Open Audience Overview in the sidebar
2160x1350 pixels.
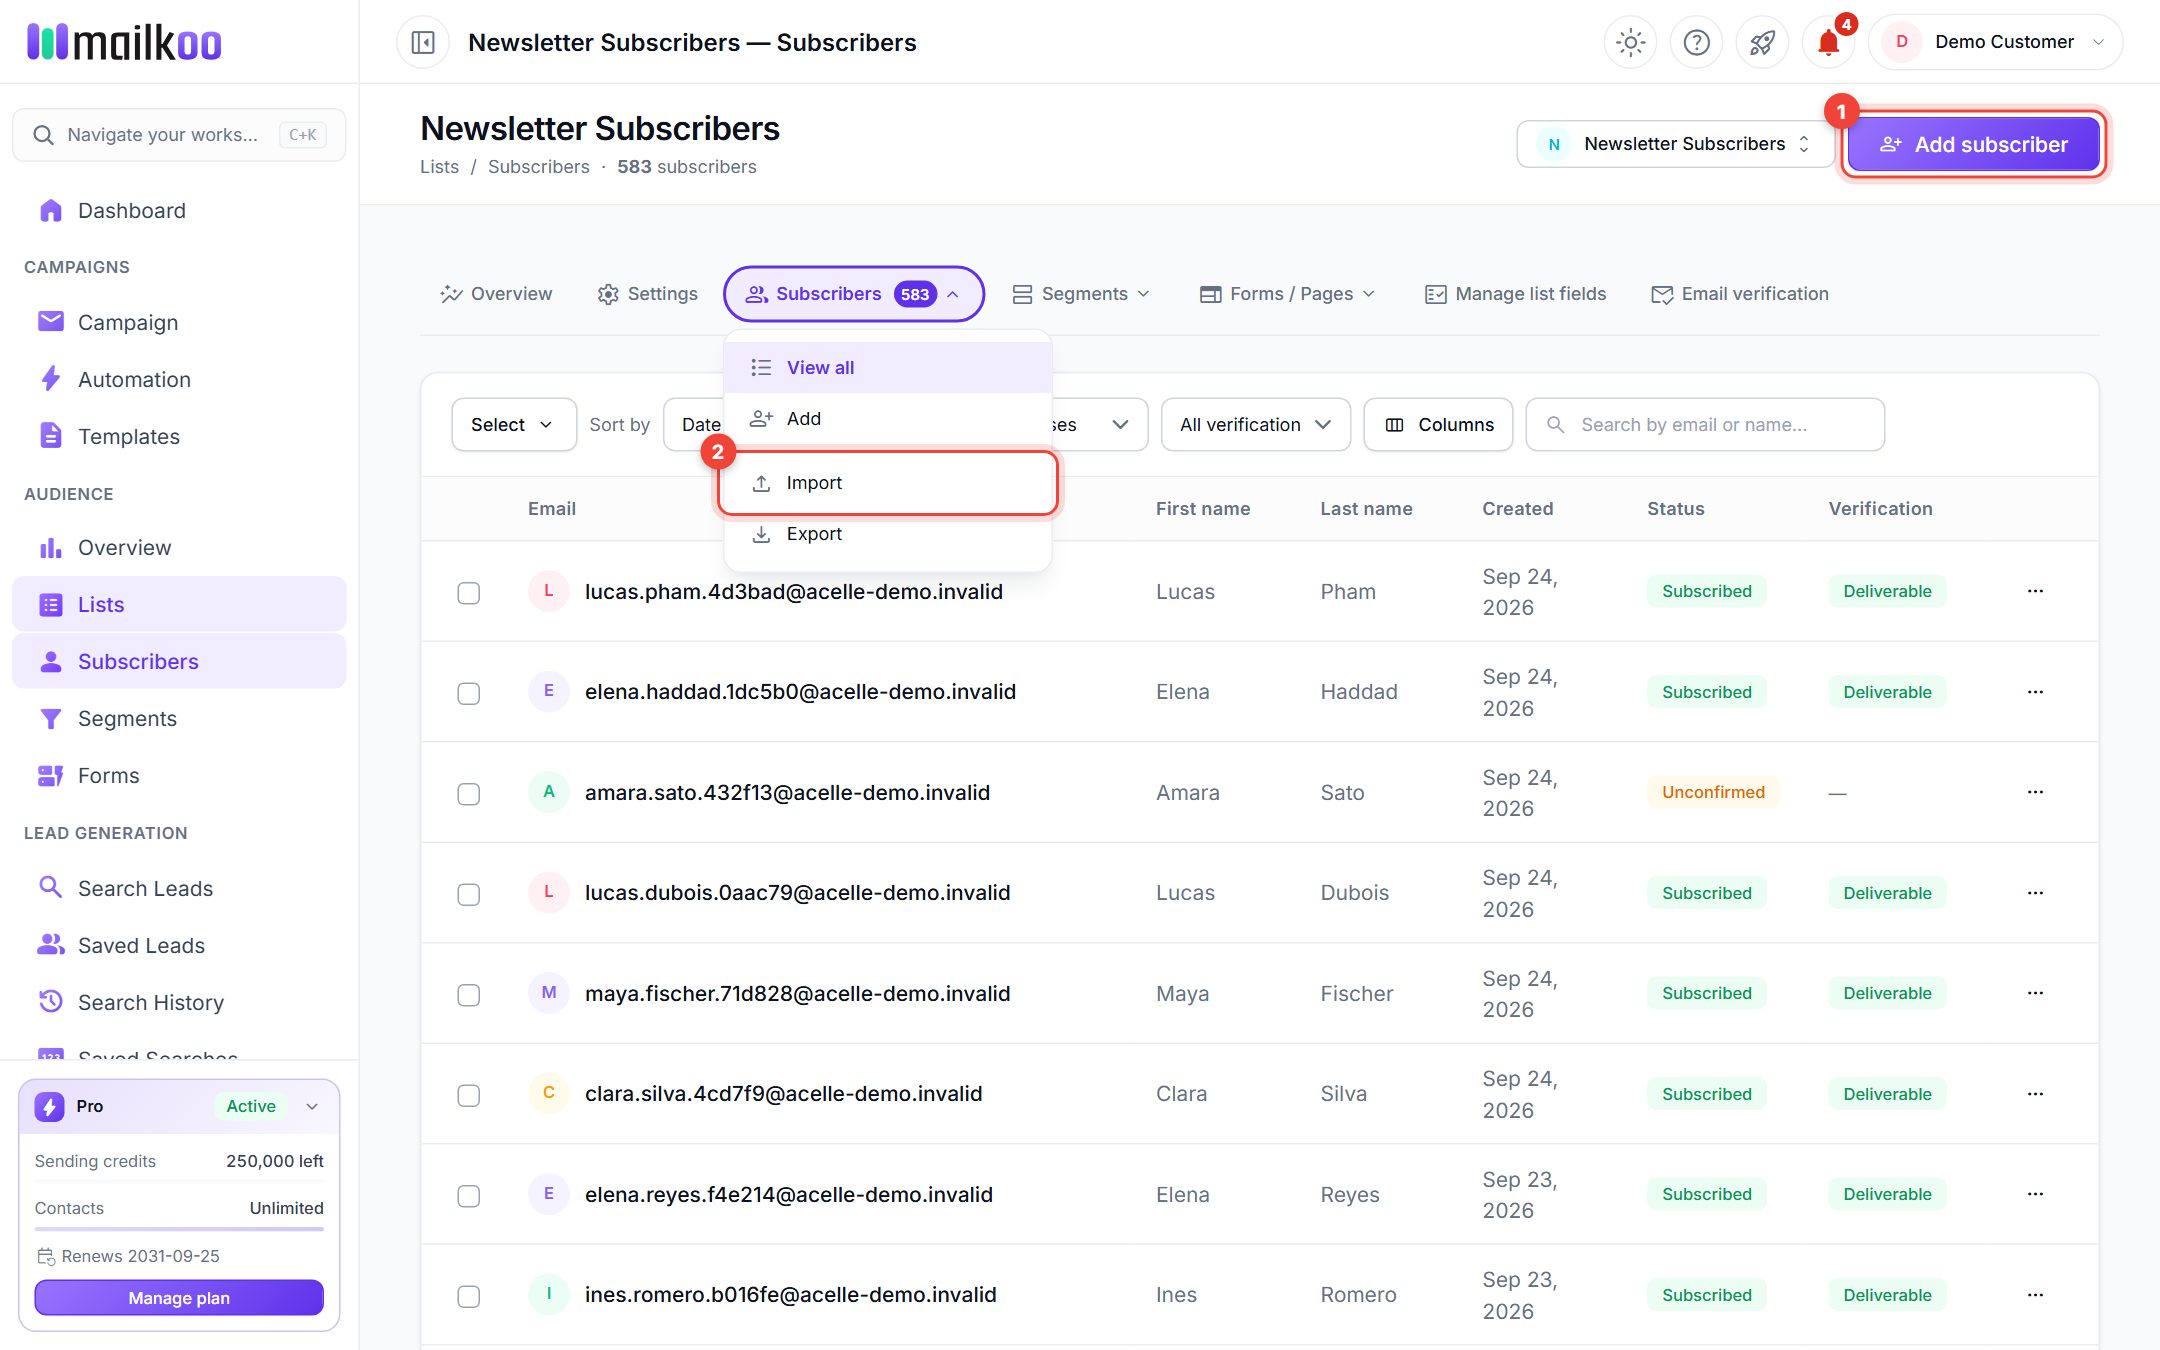tap(179, 547)
